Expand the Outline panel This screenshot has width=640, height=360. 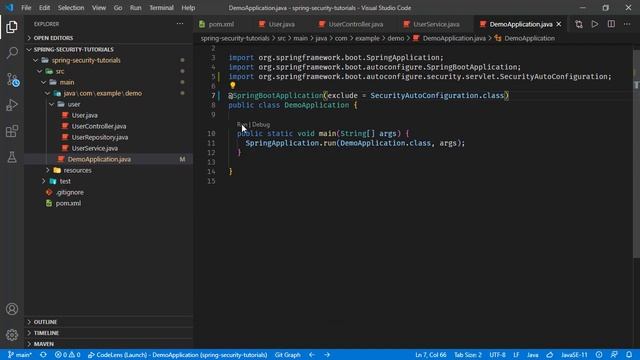(x=108, y=322)
